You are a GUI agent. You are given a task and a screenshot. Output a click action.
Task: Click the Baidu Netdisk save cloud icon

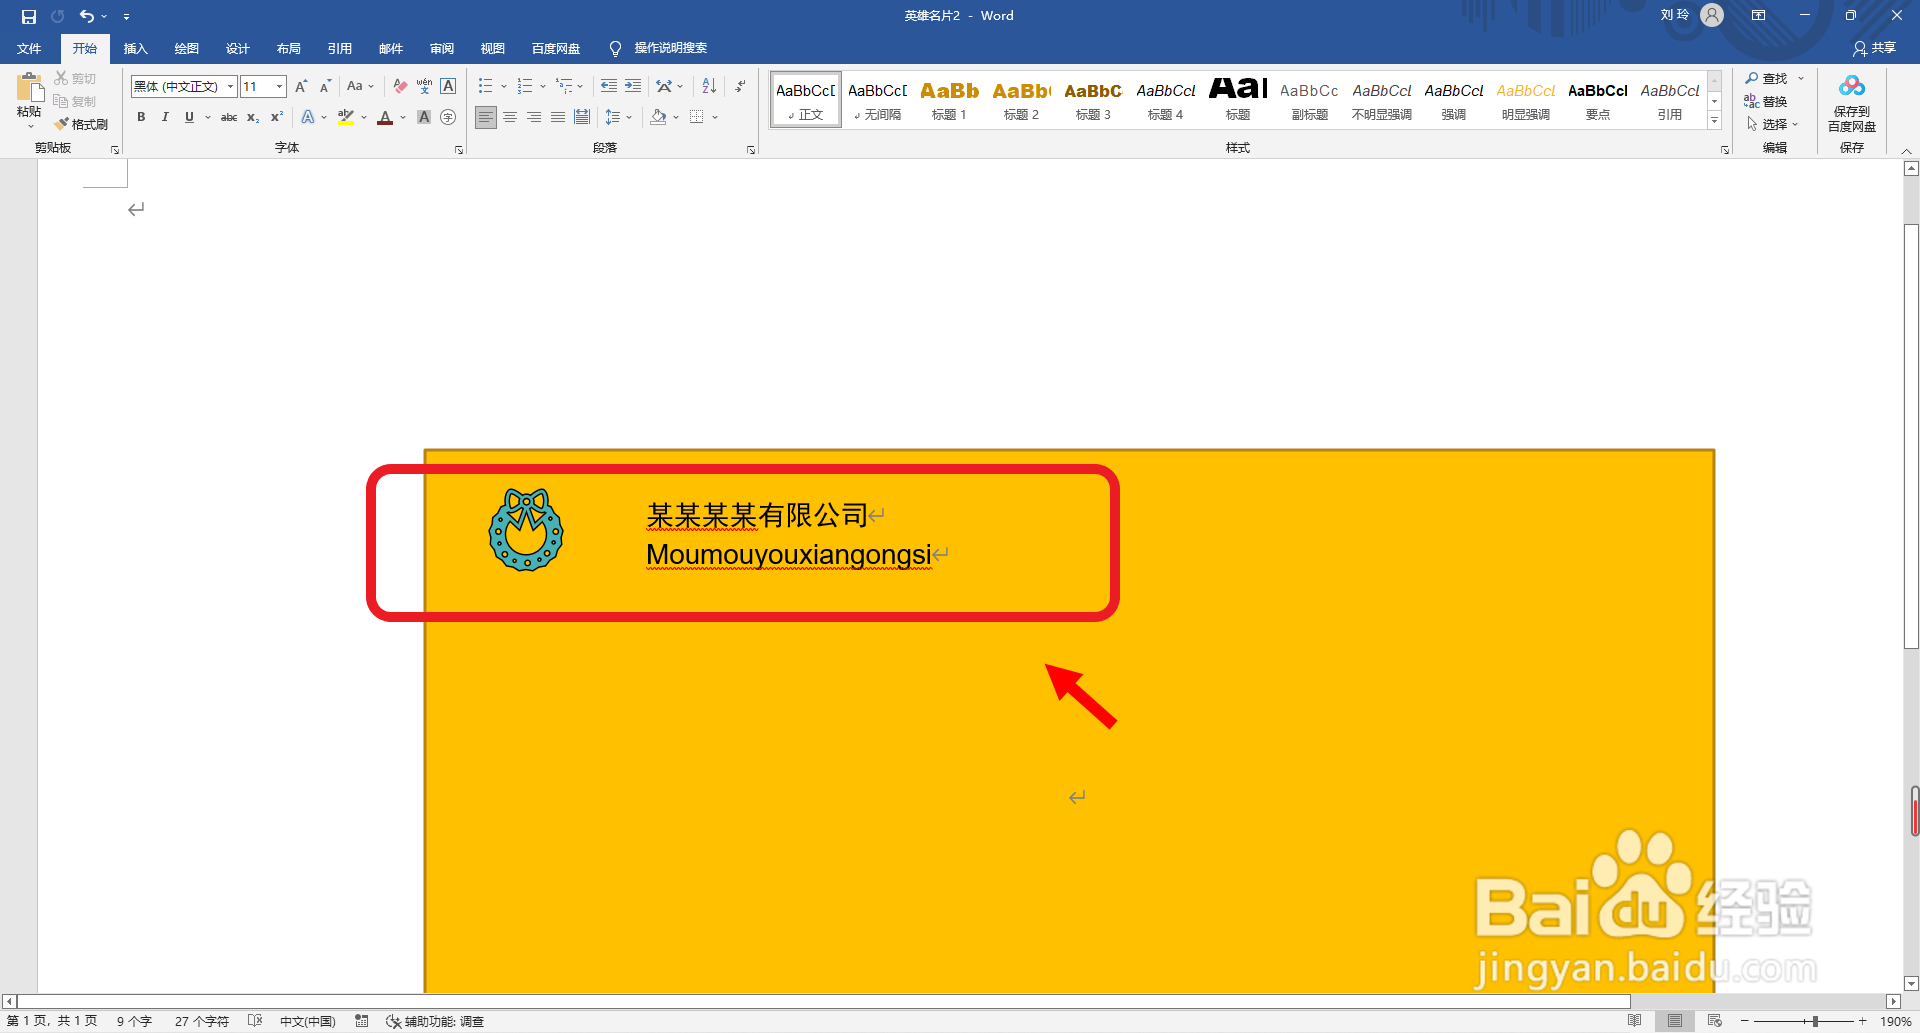pyautogui.click(x=1852, y=87)
